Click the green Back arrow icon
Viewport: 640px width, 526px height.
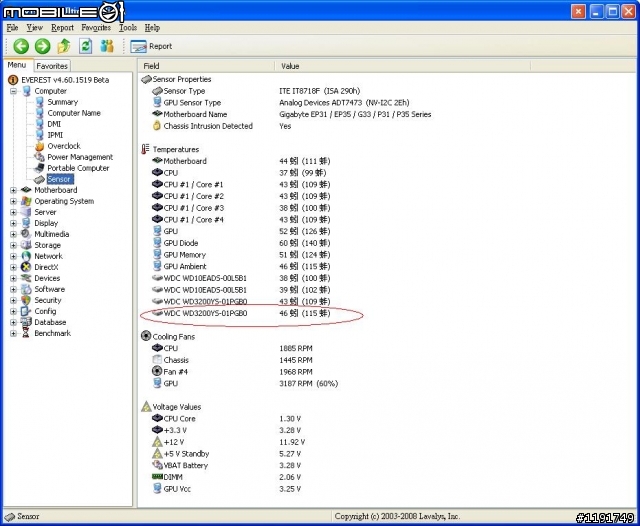[21, 46]
